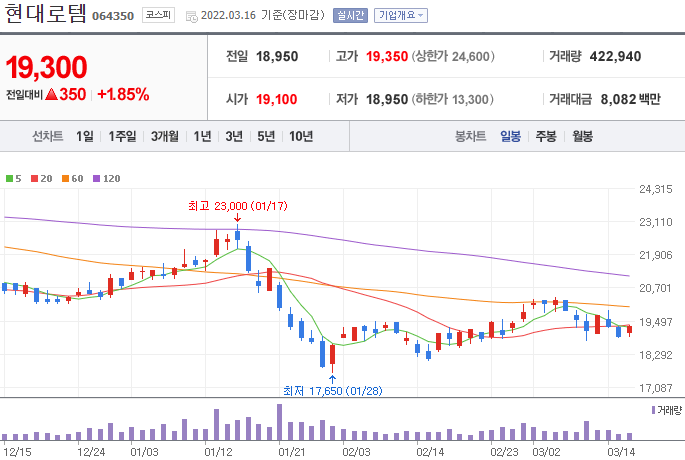Switch to the 3개월 line chart
685x460 pixels.
[x=165, y=136]
